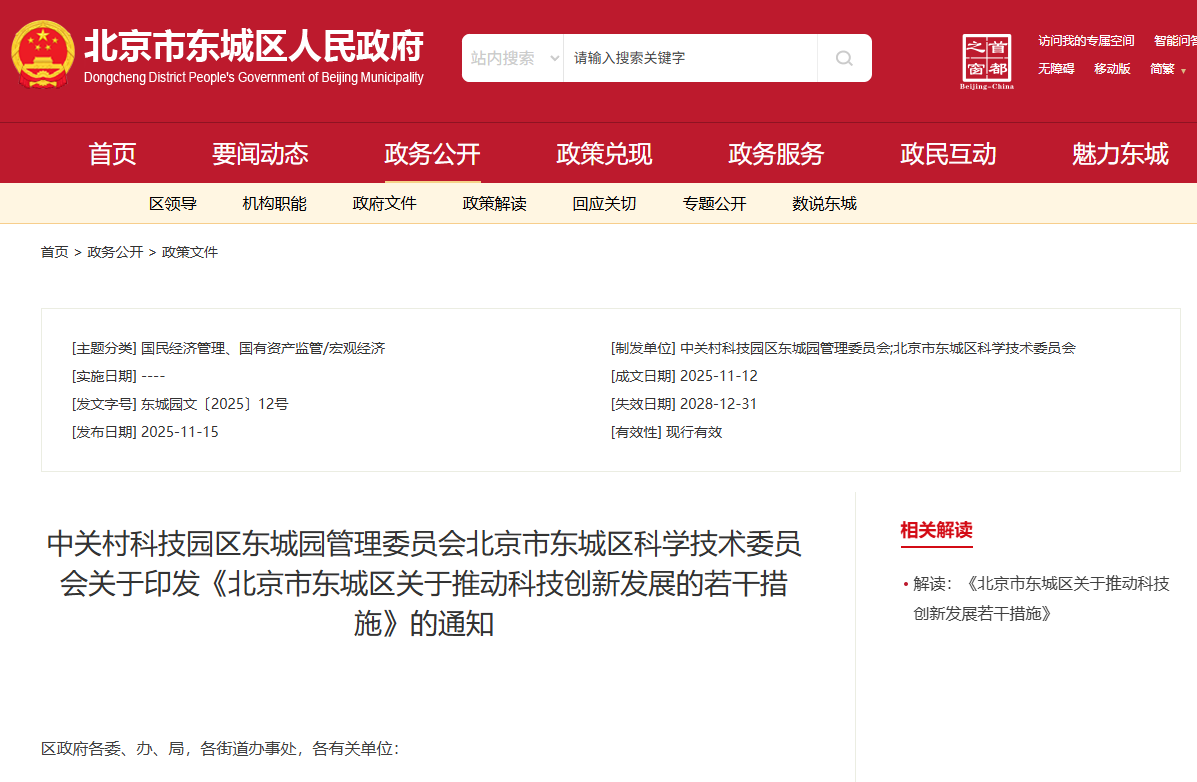
Task: Enable the 无障碍 accessibility mode
Action: tap(1055, 68)
